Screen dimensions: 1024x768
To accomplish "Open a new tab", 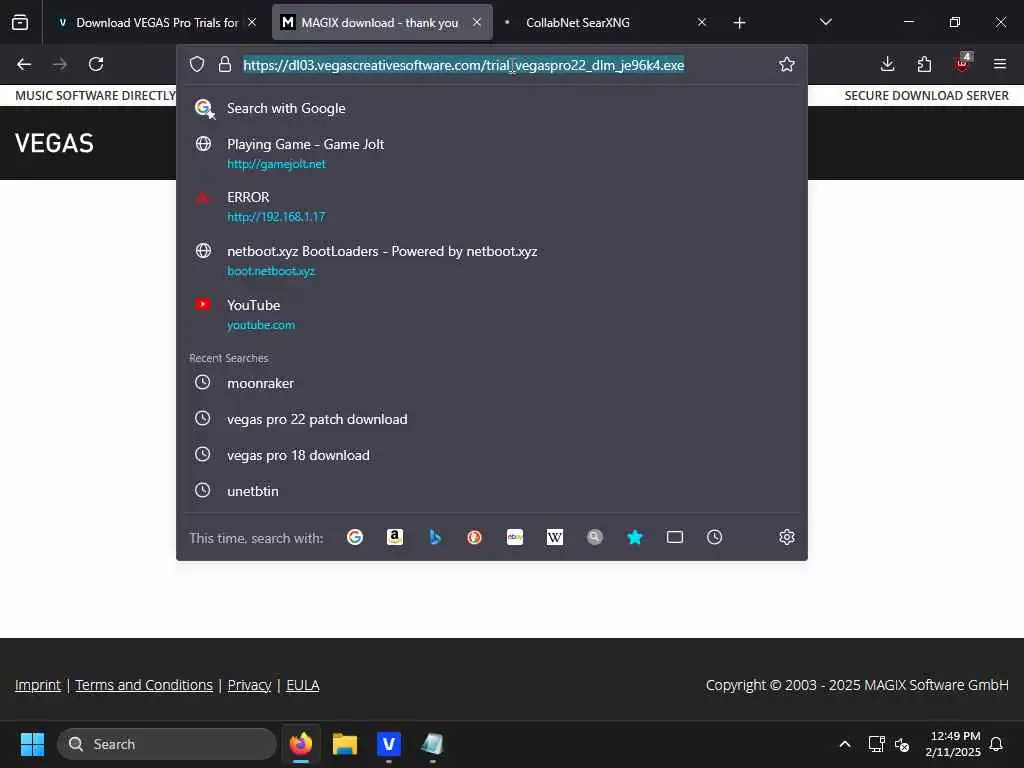I will point(739,23).
